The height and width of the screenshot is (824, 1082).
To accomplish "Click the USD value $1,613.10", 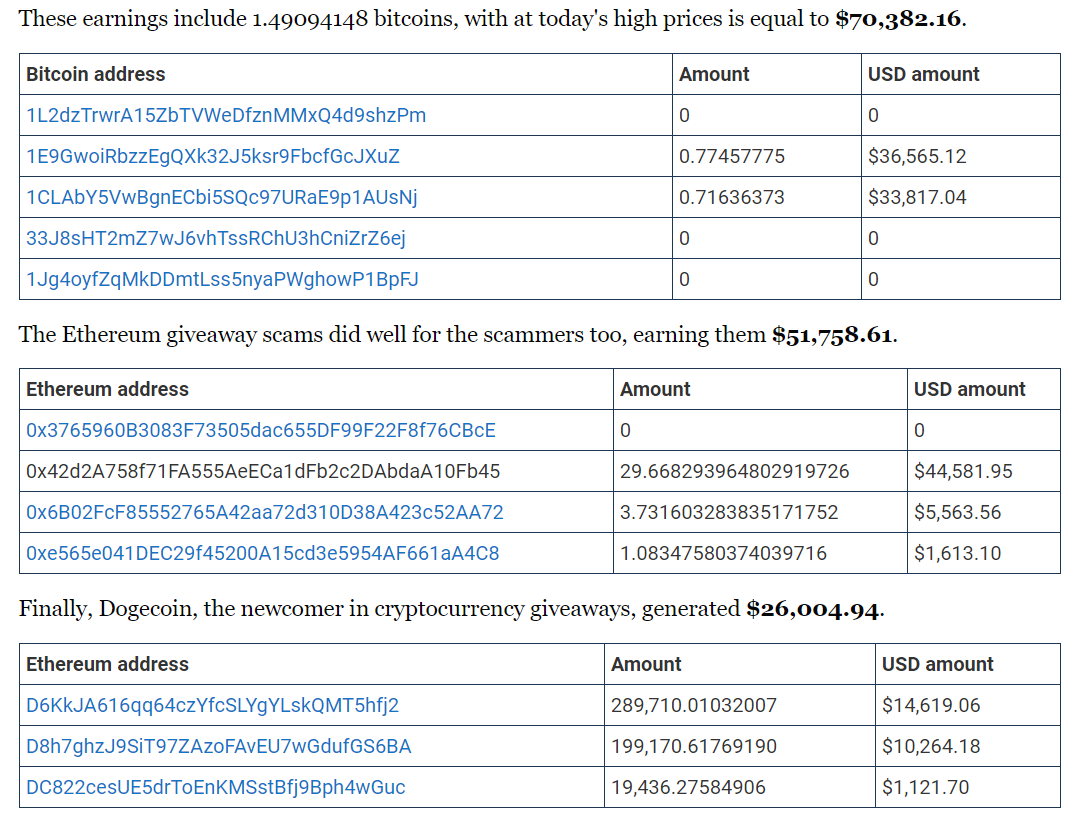I will pyautogui.click(x=958, y=553).
